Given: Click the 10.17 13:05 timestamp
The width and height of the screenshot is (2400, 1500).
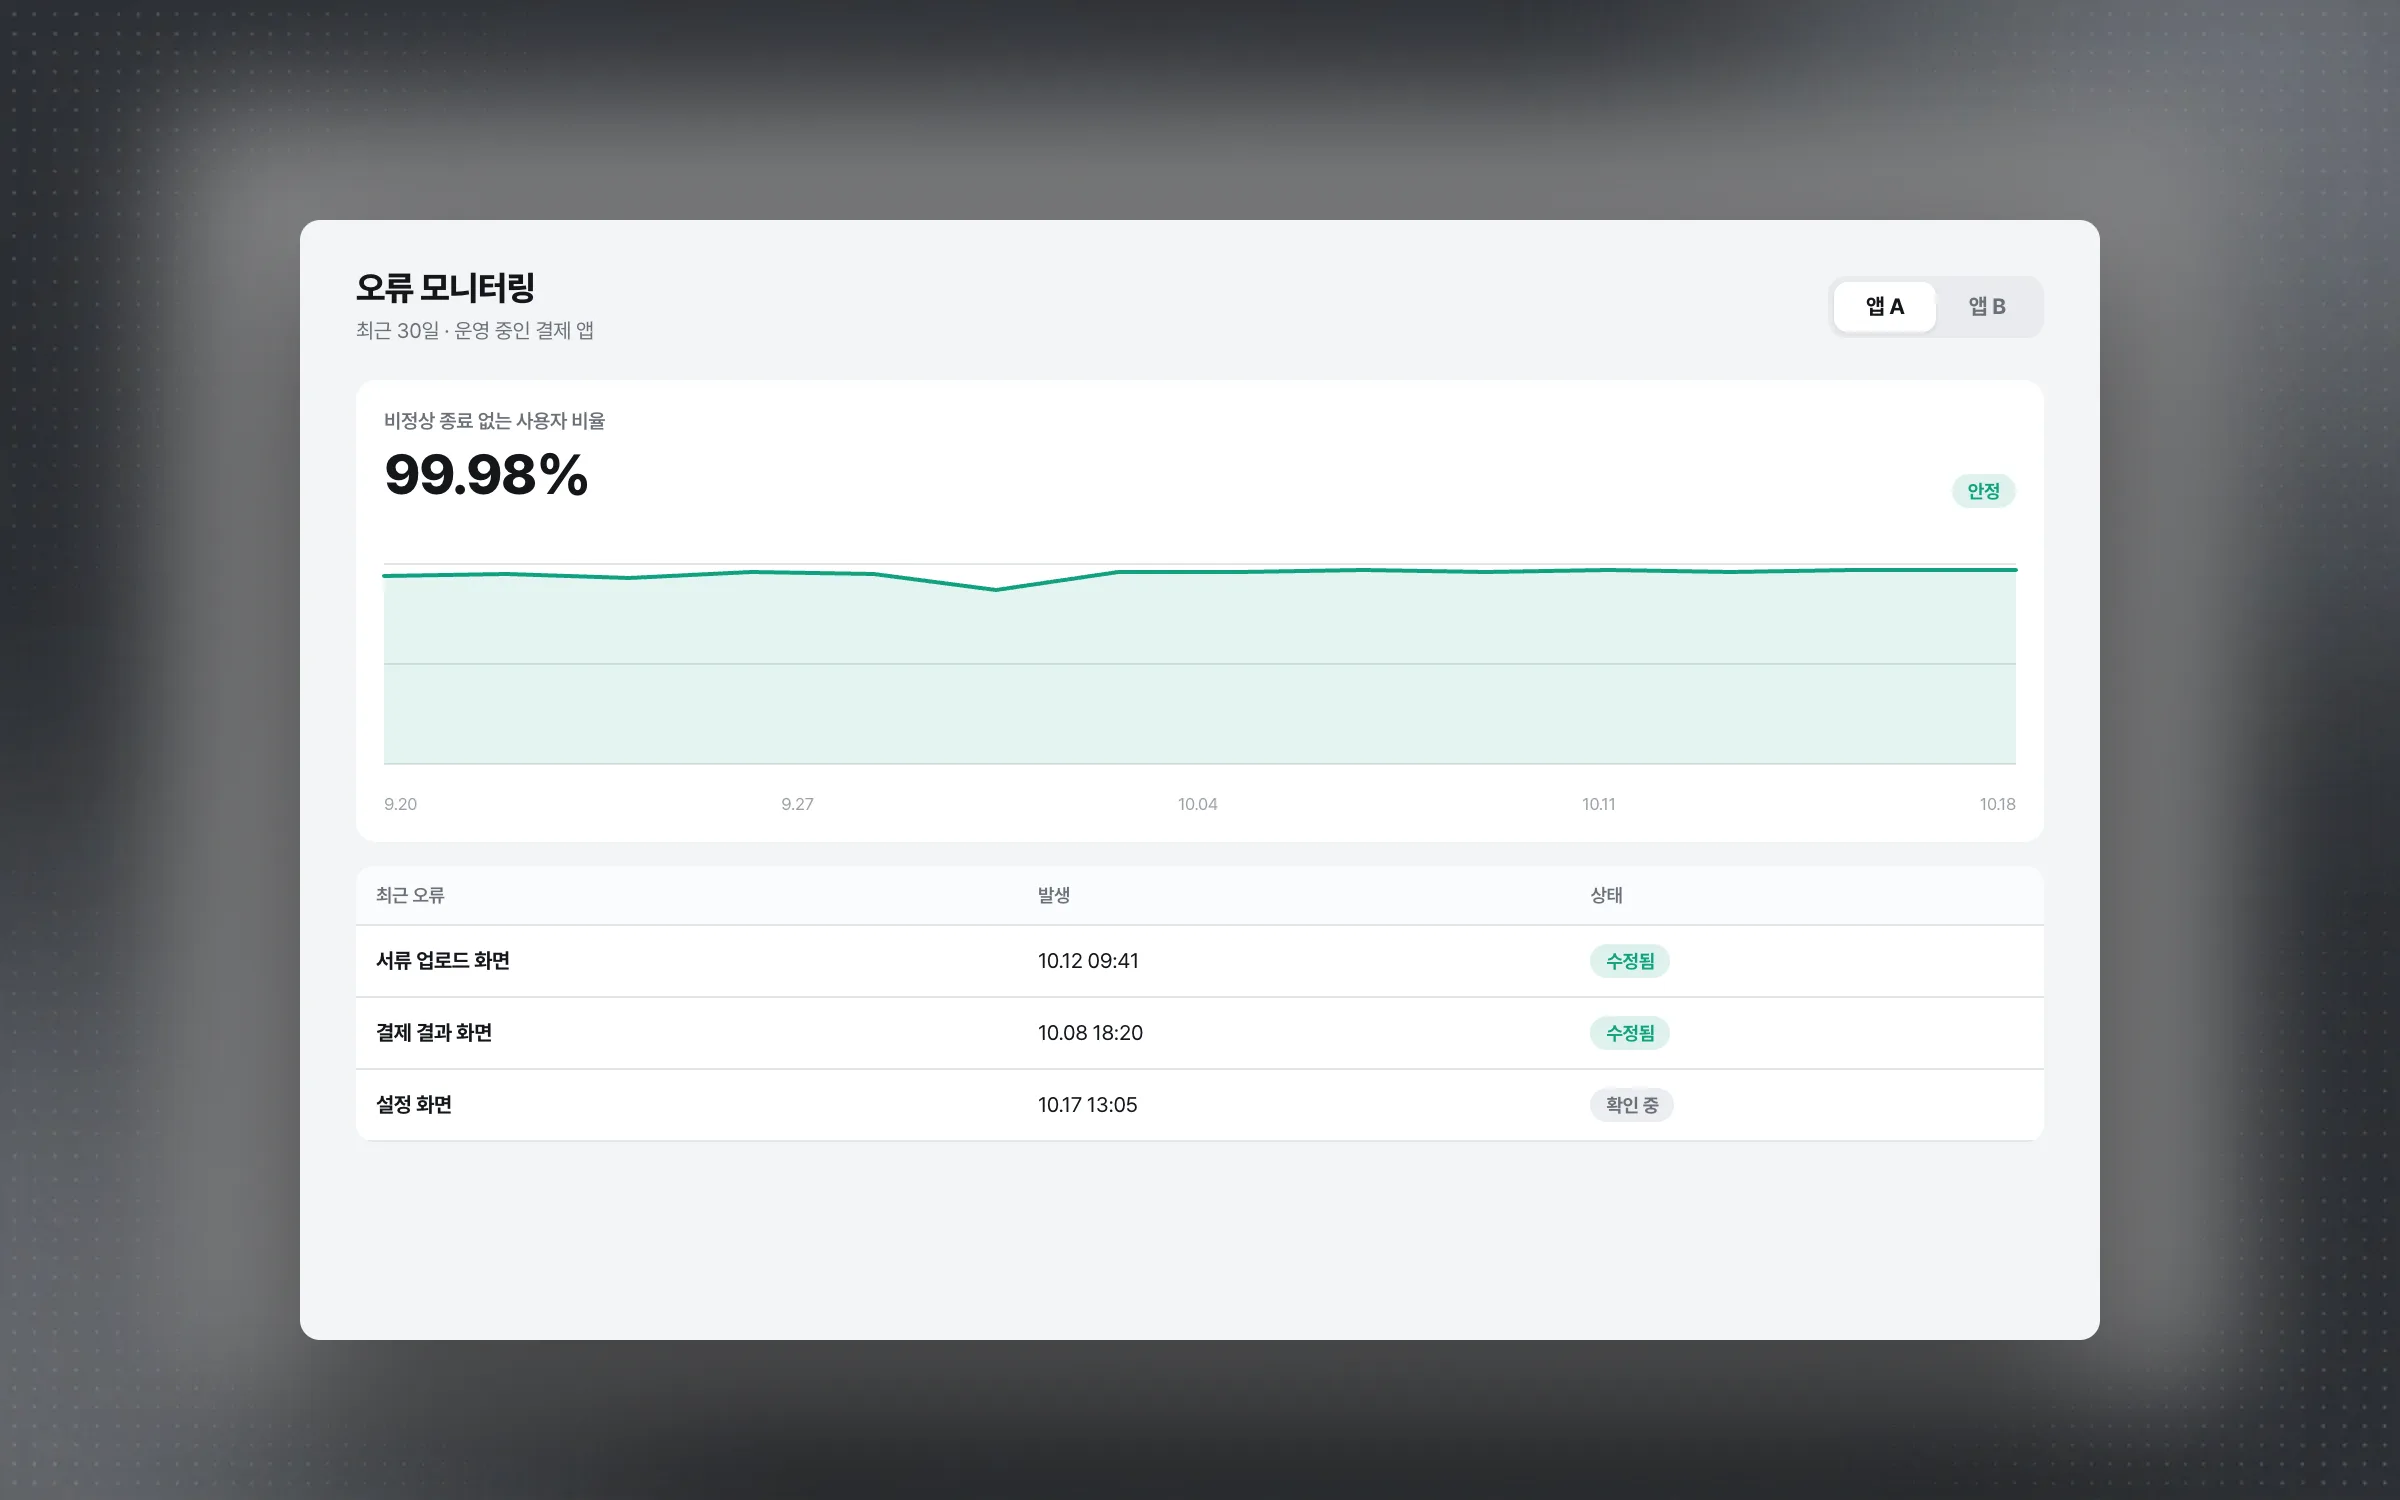Looking at the screenshot, I should pos(1087,1105).
